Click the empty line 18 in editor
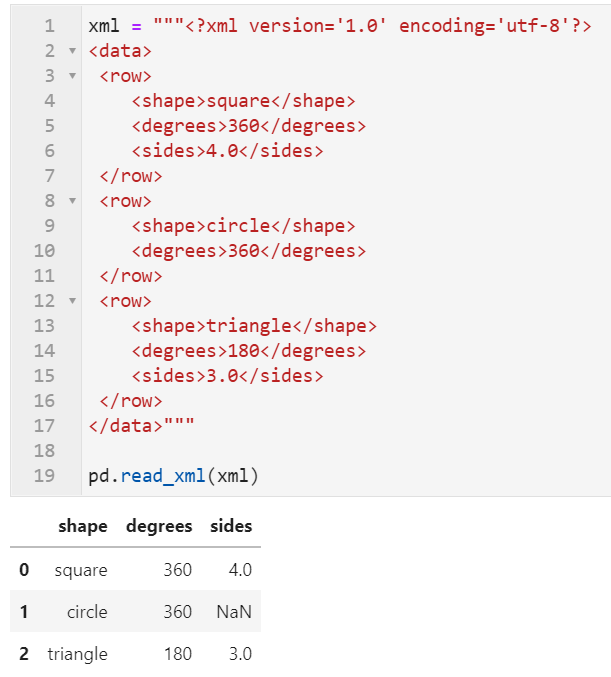The image size is (611, 677). [345, 451]
